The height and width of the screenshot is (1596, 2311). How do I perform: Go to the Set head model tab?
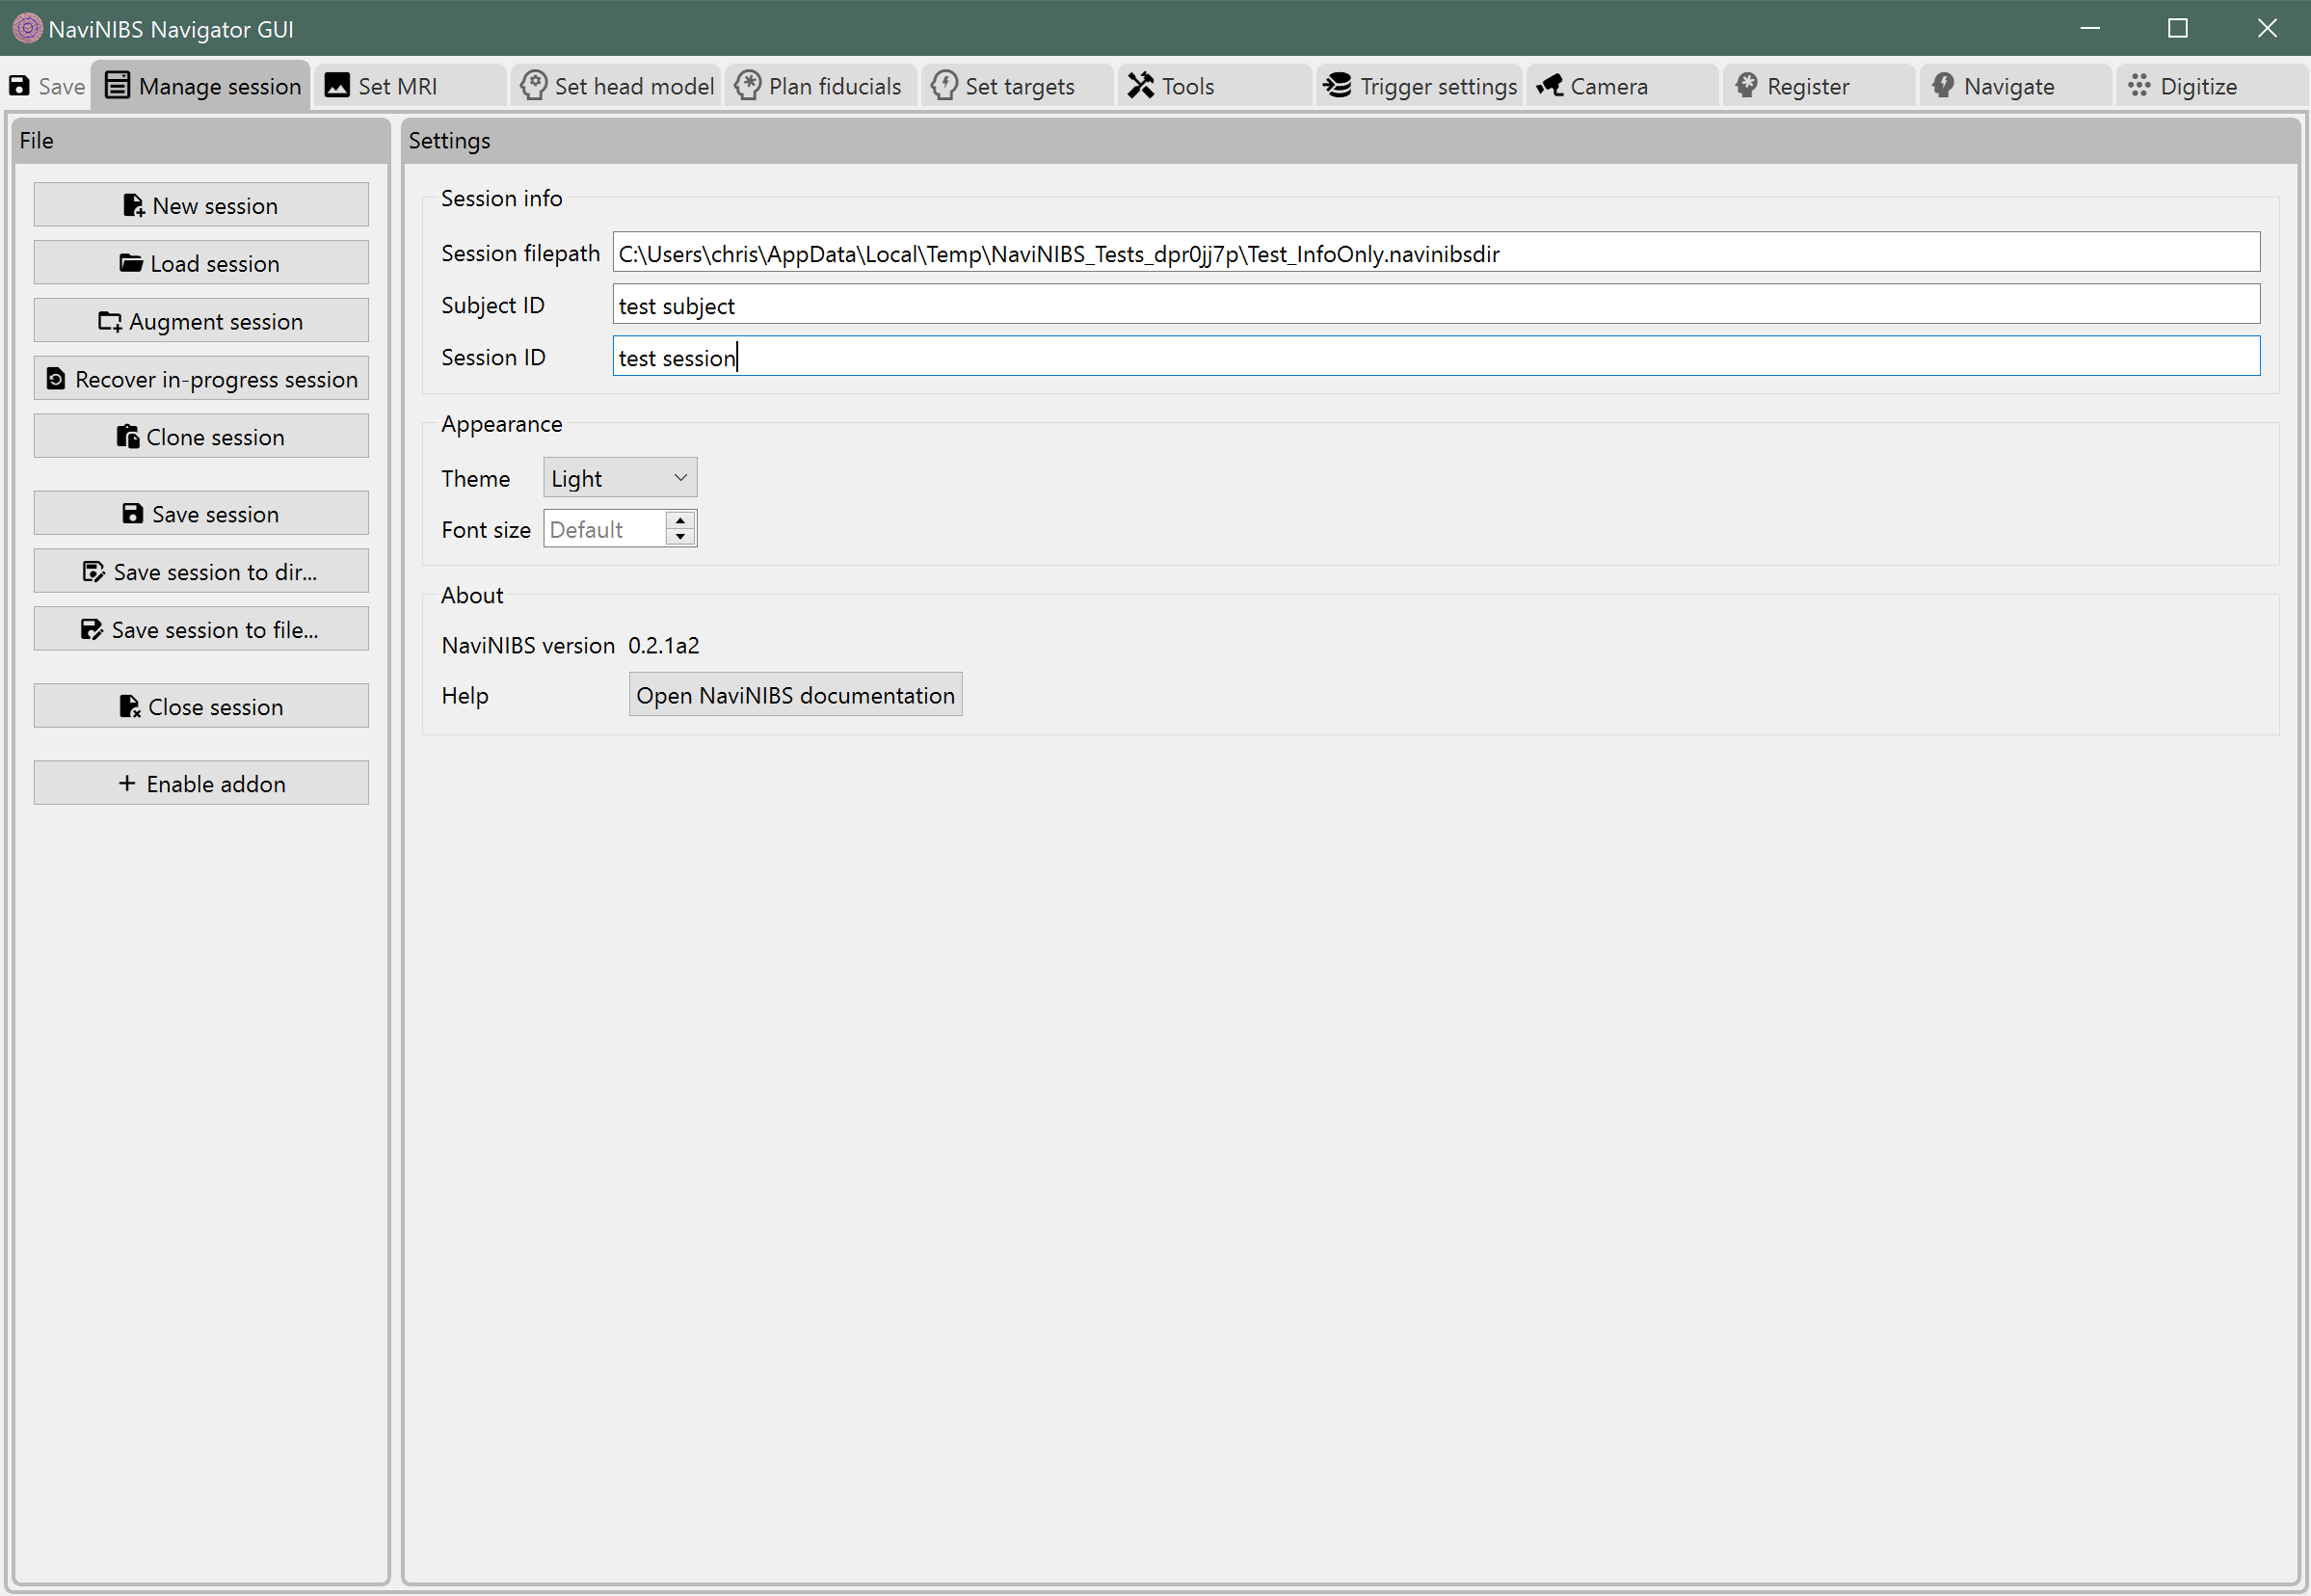(x=617, y=86)
